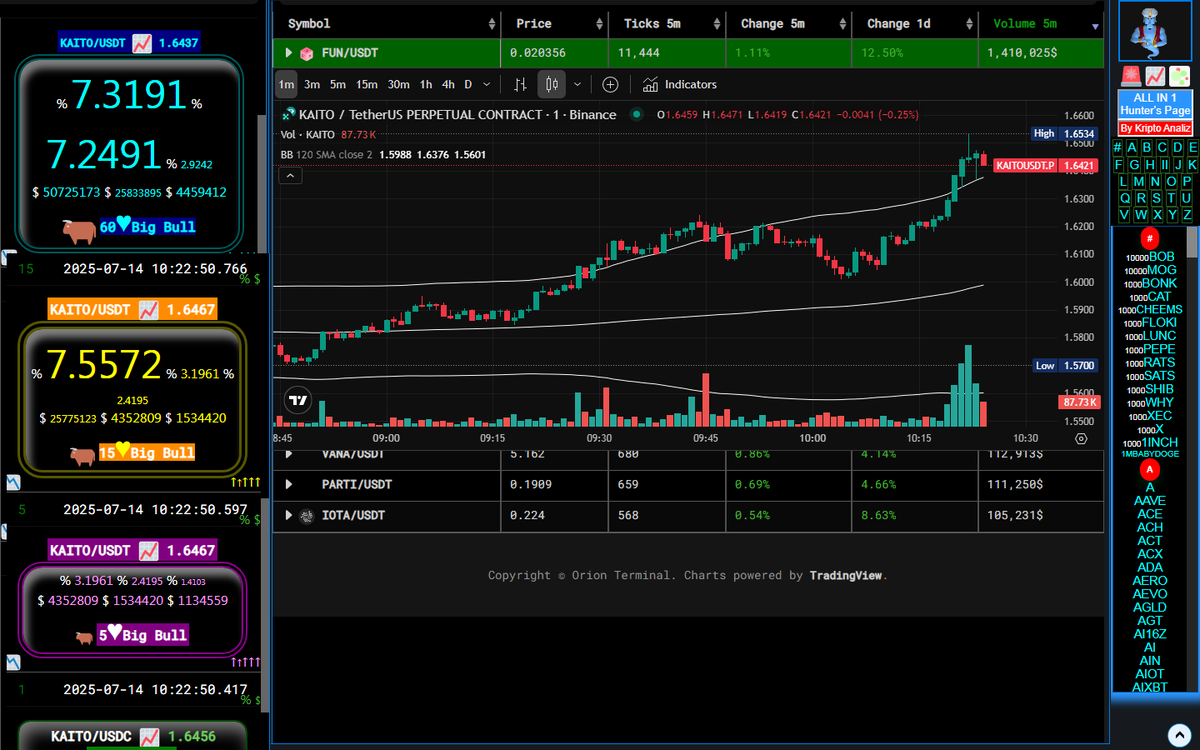The width and height of the screenshot is (1200, 750).
Task: Click the red # marker in coin list
Action: click(x=1150, y=238)
